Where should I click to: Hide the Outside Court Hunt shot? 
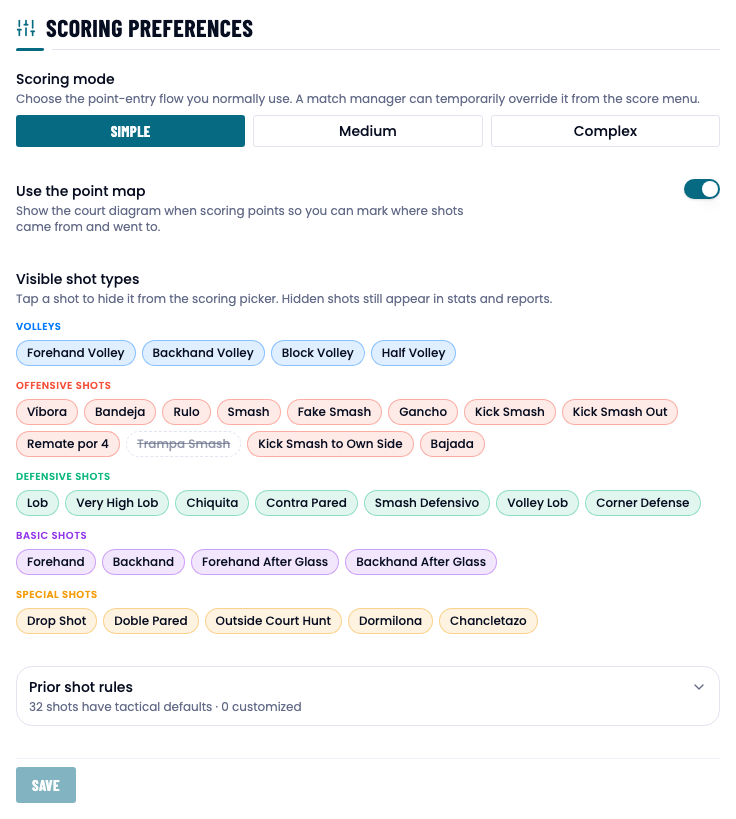273,621
